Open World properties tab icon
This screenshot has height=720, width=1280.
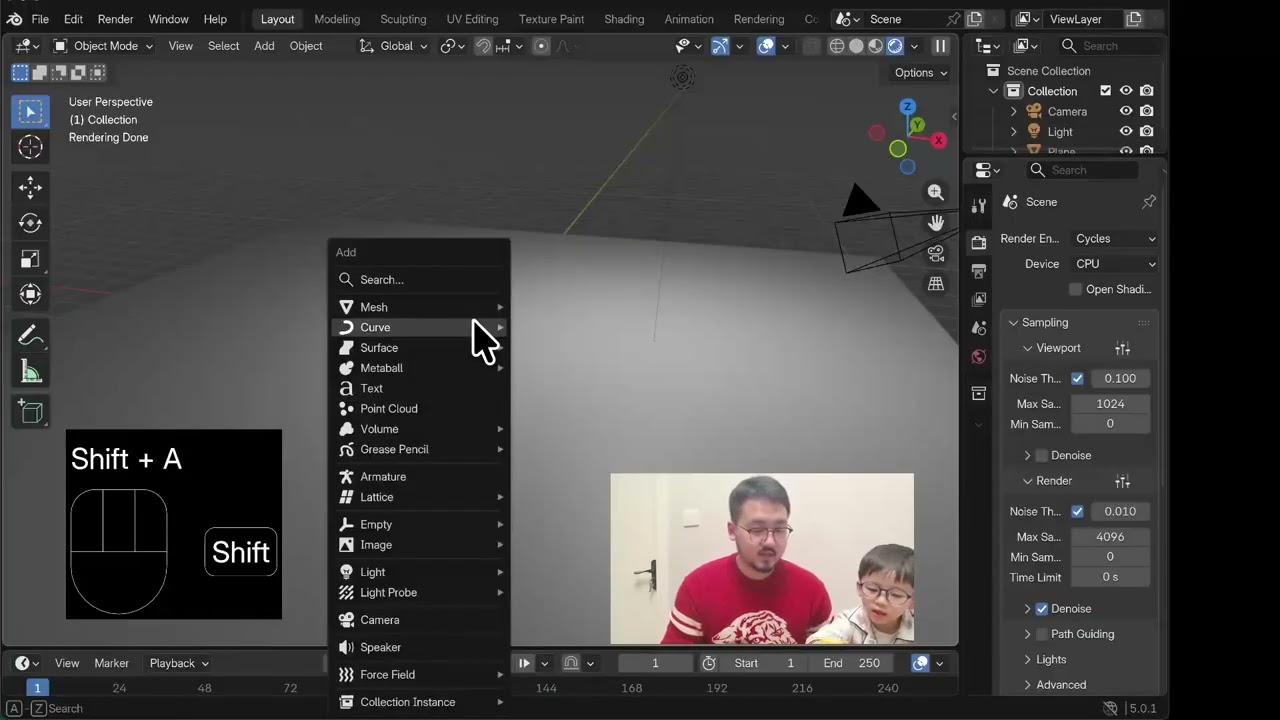[x=978, y=357]
